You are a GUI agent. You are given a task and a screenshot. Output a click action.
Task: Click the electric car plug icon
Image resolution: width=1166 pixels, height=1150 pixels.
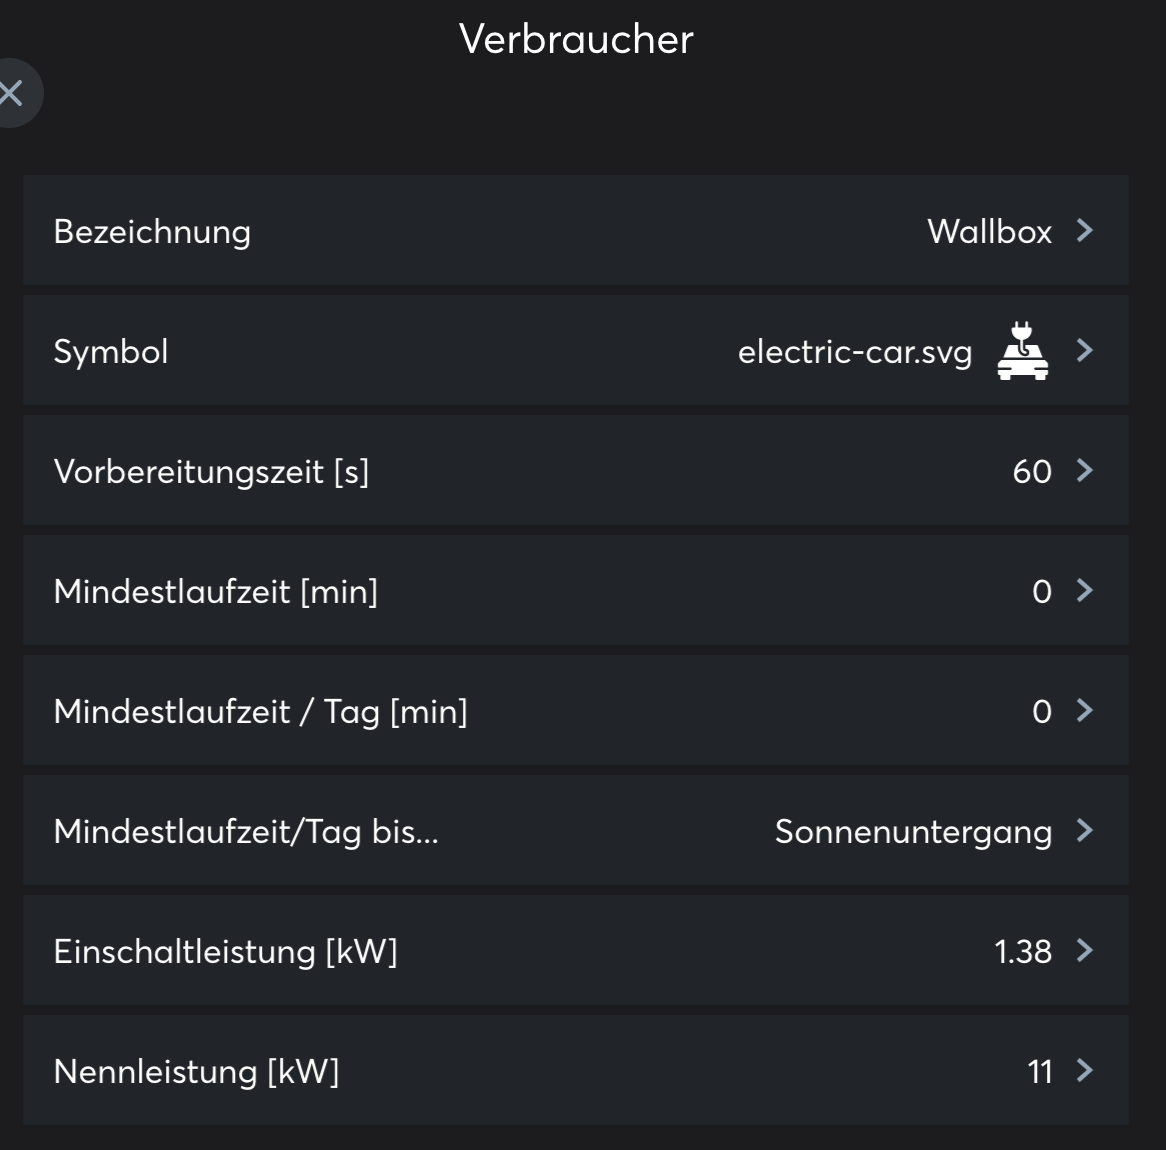click(1022, 351)
